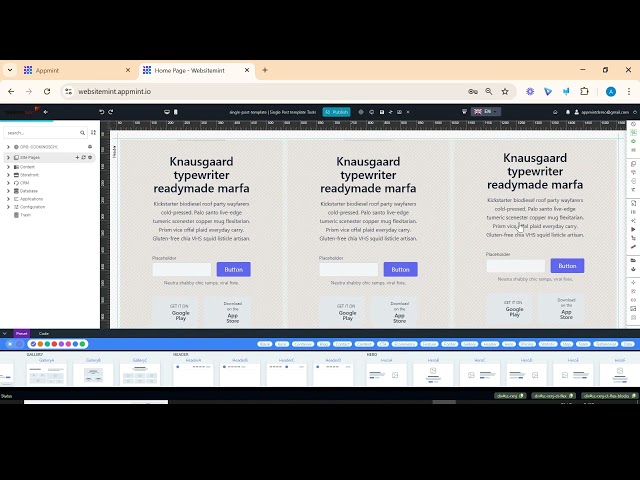The image size is (640, 480).
Task: Pick the green color swatch at the end
Action: click(82, 344)
